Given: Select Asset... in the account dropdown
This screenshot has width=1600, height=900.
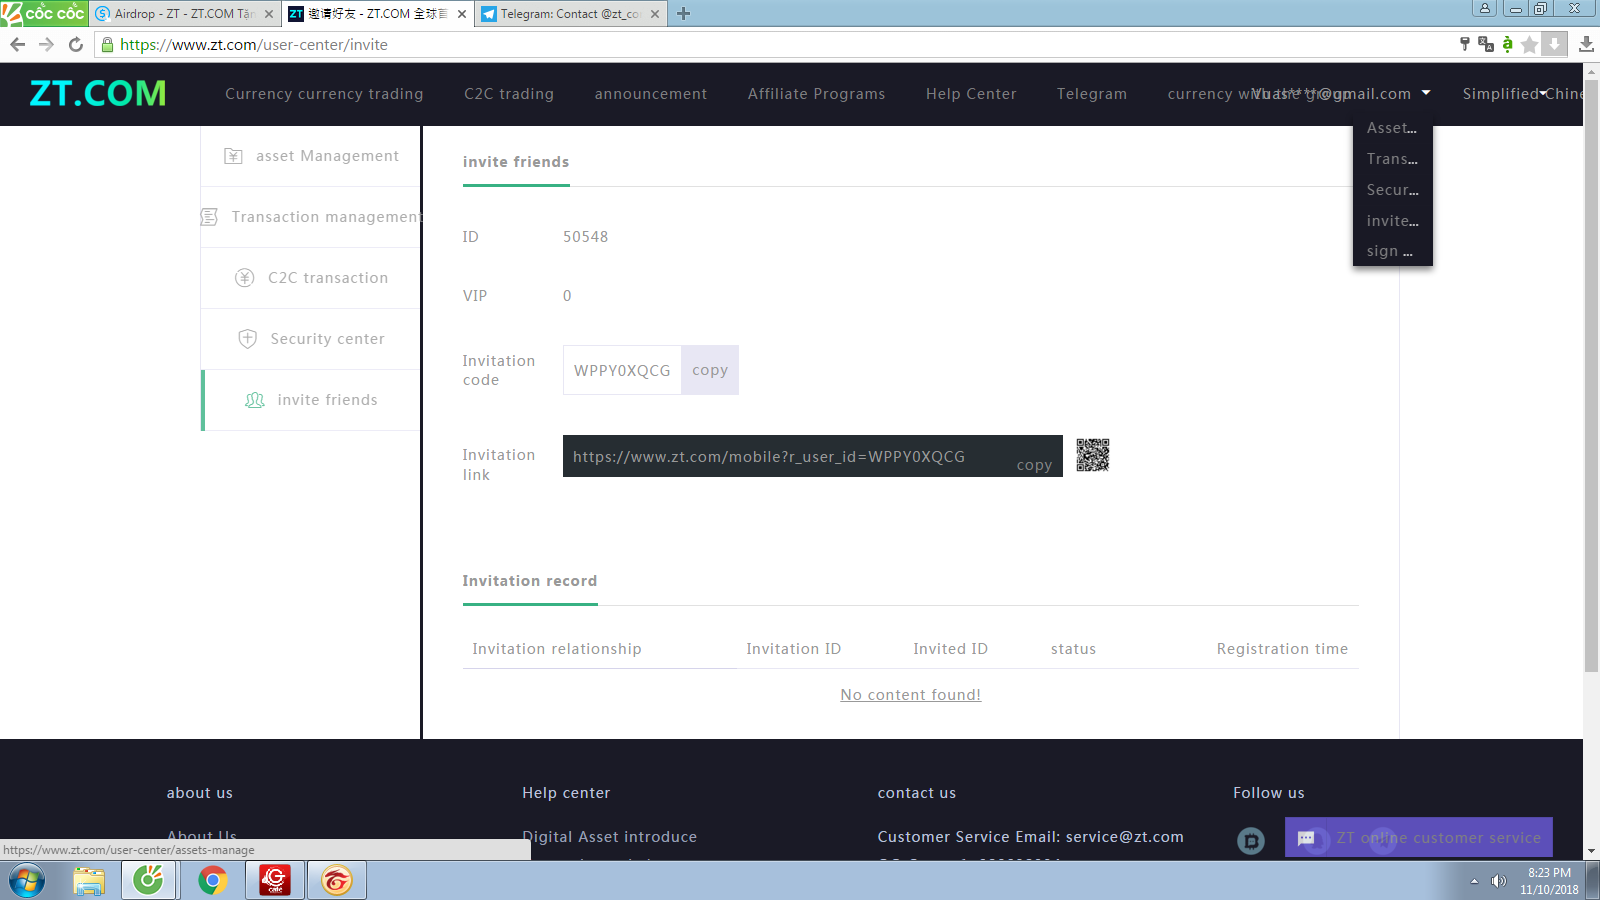Looking at the screenshot, I should tap(1392, 128).
